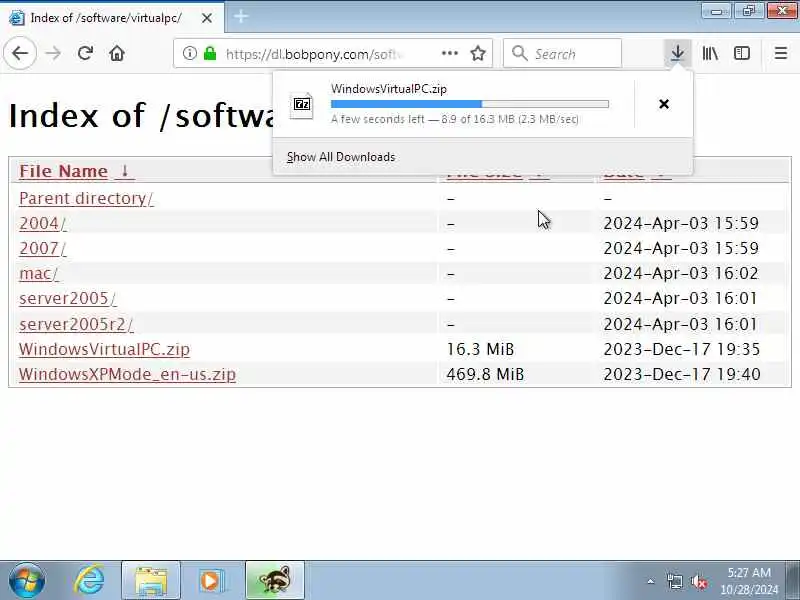Open the Parent directory link
The height and width of the screenshot is (600, 800).
pyautogui.click(x=86, y=198)
